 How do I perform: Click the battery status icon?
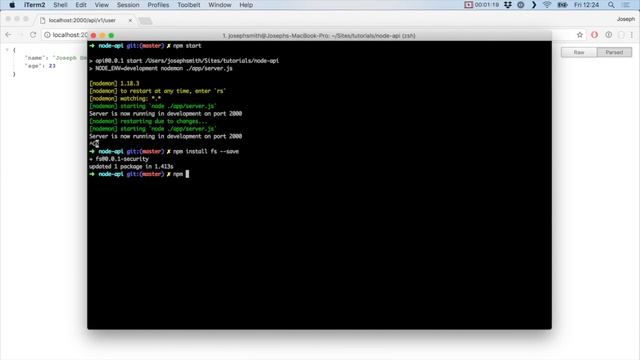(562, 5)
